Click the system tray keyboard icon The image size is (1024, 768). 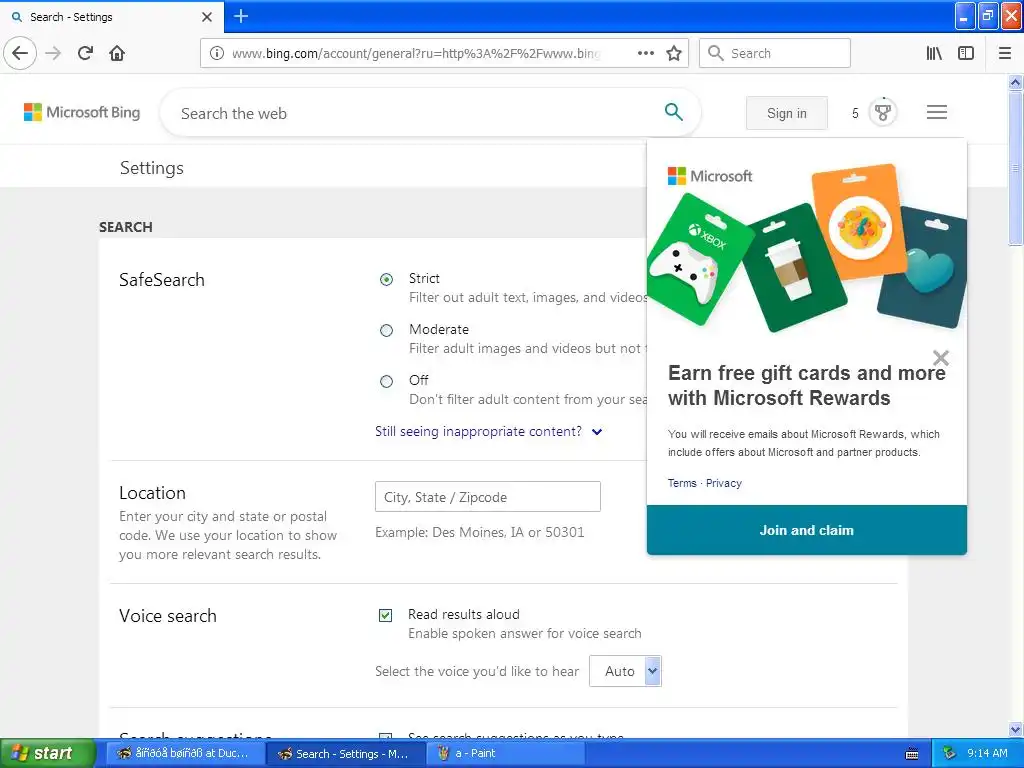912,754
